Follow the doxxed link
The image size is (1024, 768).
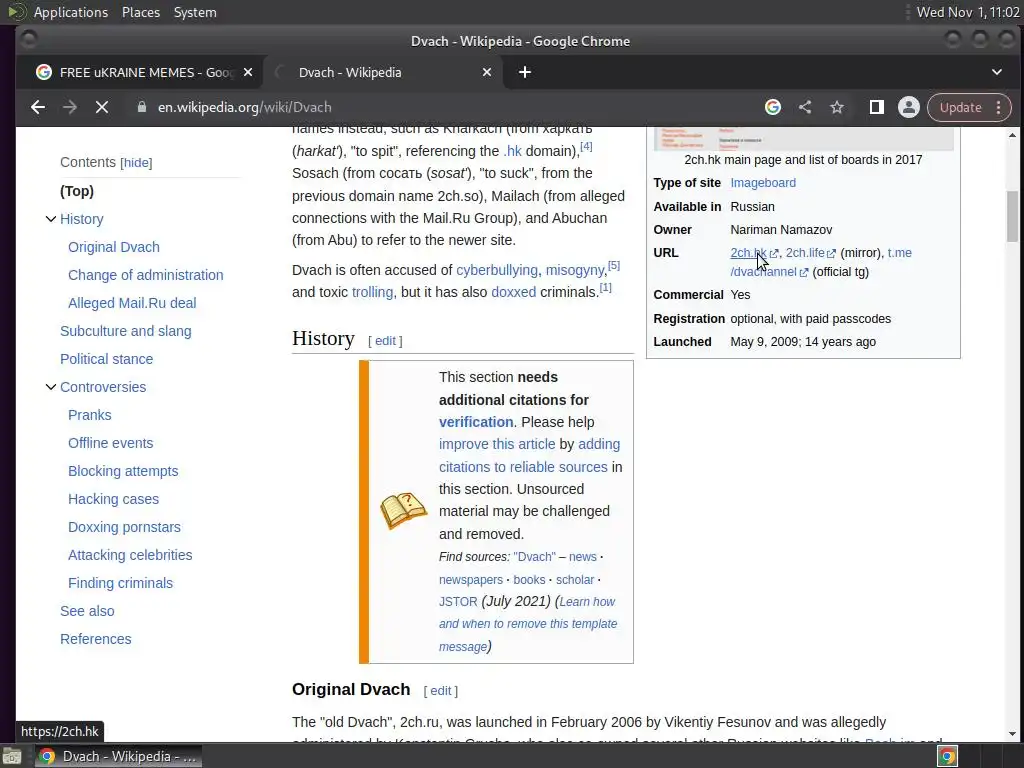[513, 292]
